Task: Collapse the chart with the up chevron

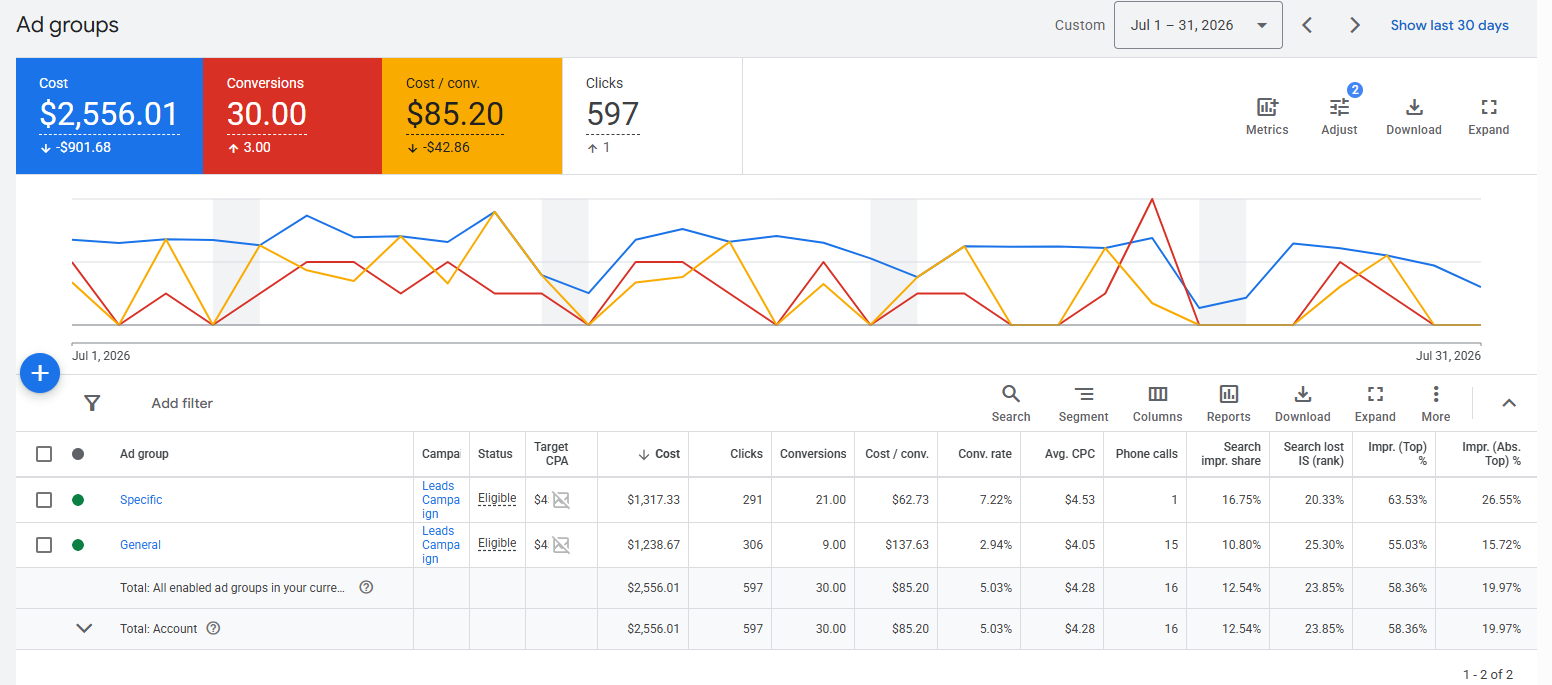Action: [x=1509, y=403]
